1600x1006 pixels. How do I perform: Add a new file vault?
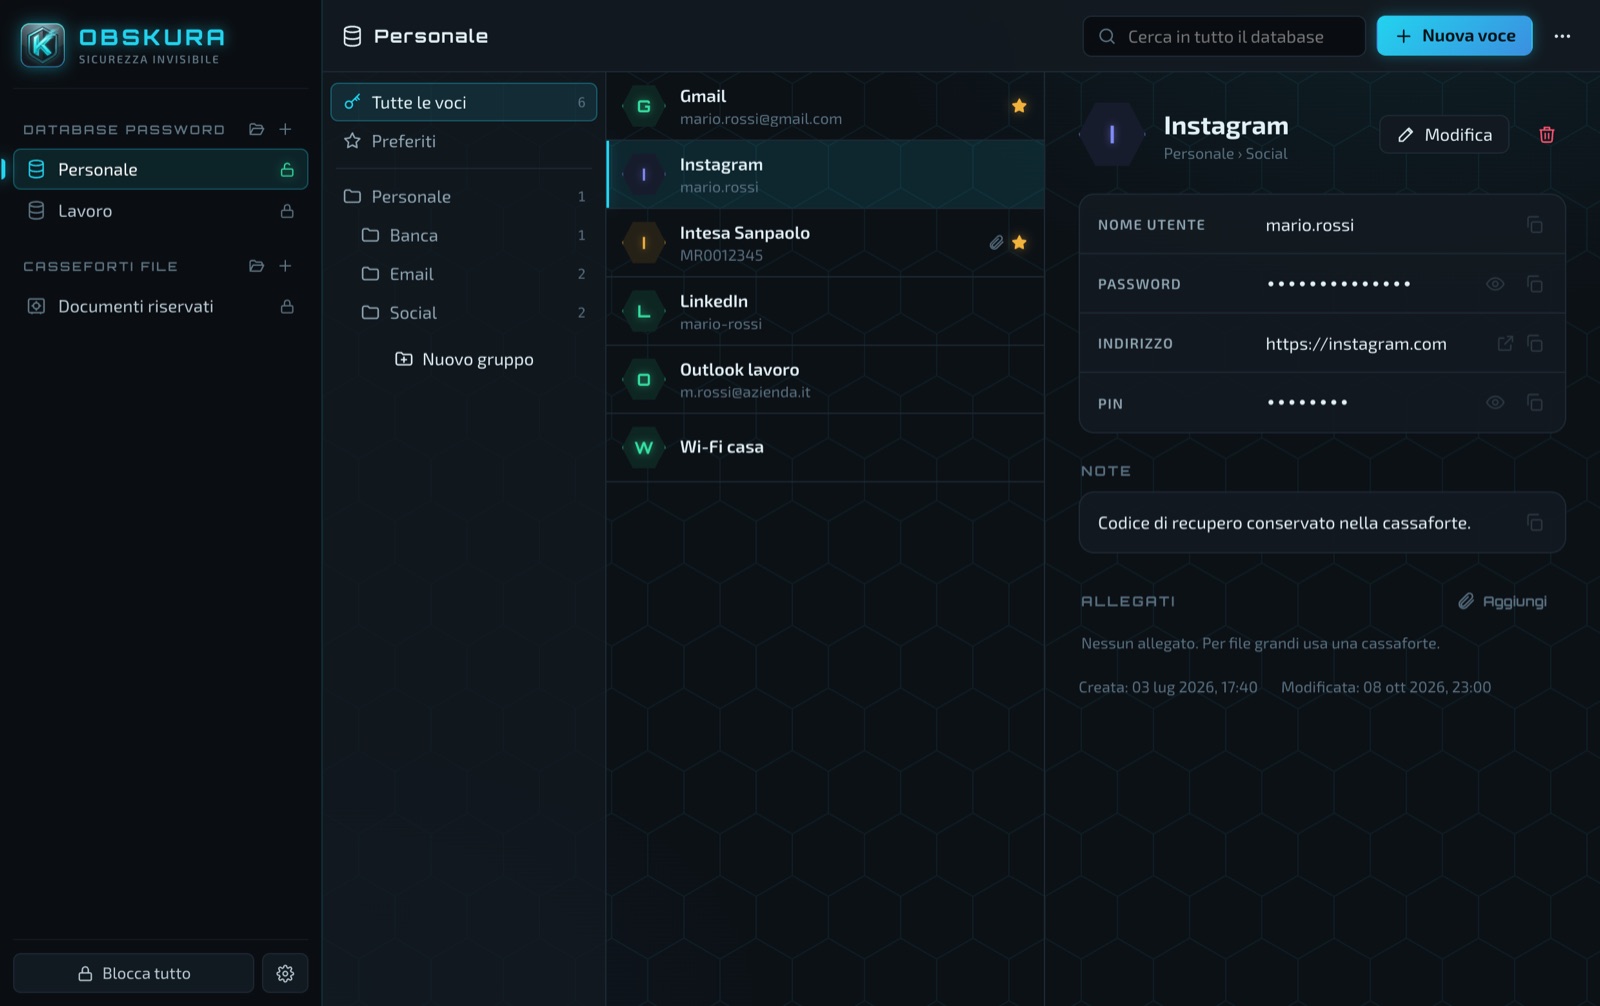pyautogui.click(x=285, y=266)
